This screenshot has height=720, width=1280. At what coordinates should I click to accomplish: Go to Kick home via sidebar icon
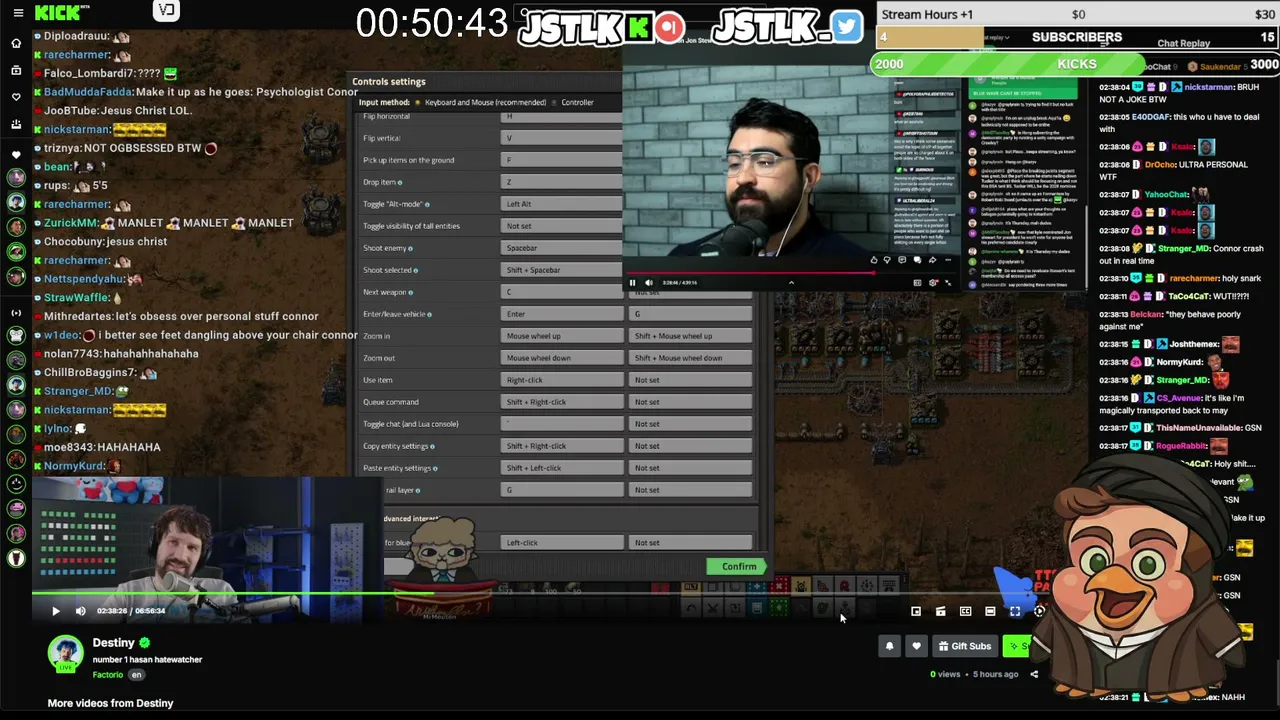click(x=16, y=43)
